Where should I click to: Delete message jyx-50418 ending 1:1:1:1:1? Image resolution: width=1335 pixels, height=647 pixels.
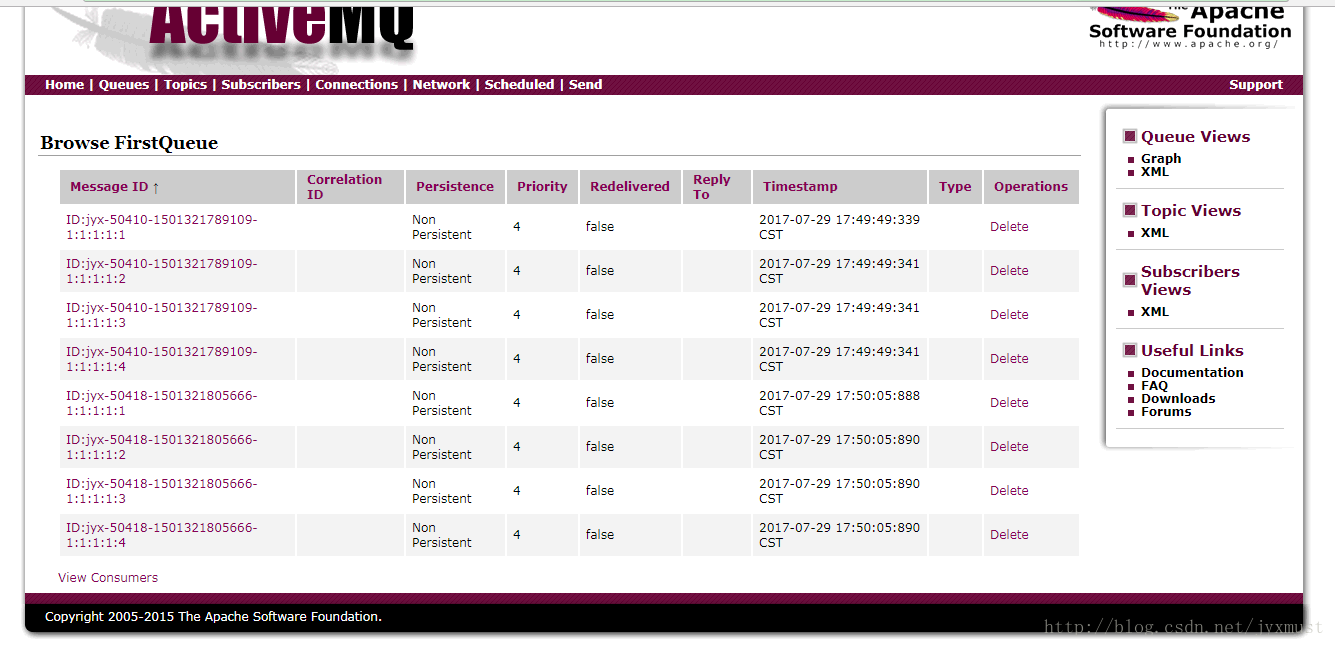coord(1009,403)
